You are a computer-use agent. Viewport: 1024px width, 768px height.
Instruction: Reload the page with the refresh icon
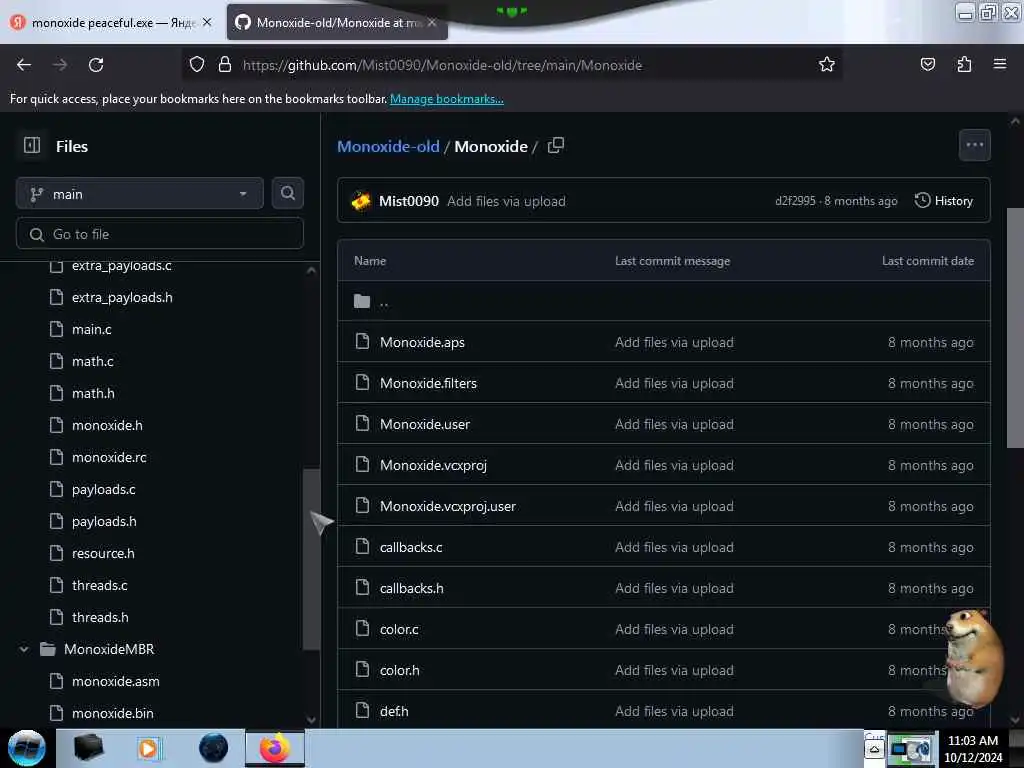point(96,65)
